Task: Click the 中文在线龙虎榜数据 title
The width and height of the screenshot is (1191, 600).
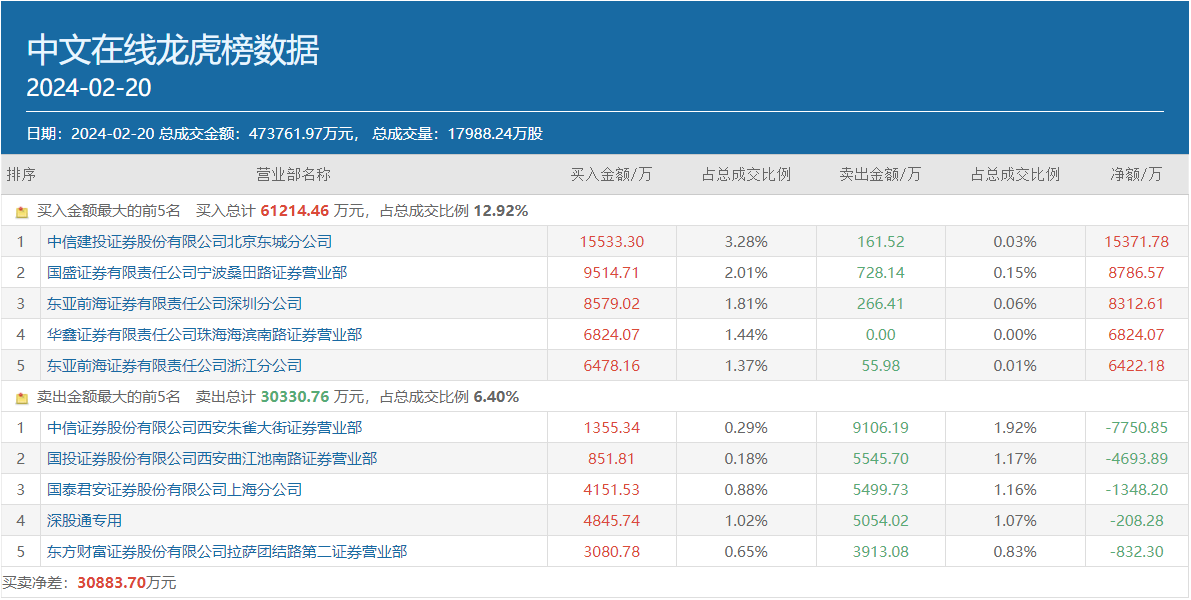Action: coord(173,51)
